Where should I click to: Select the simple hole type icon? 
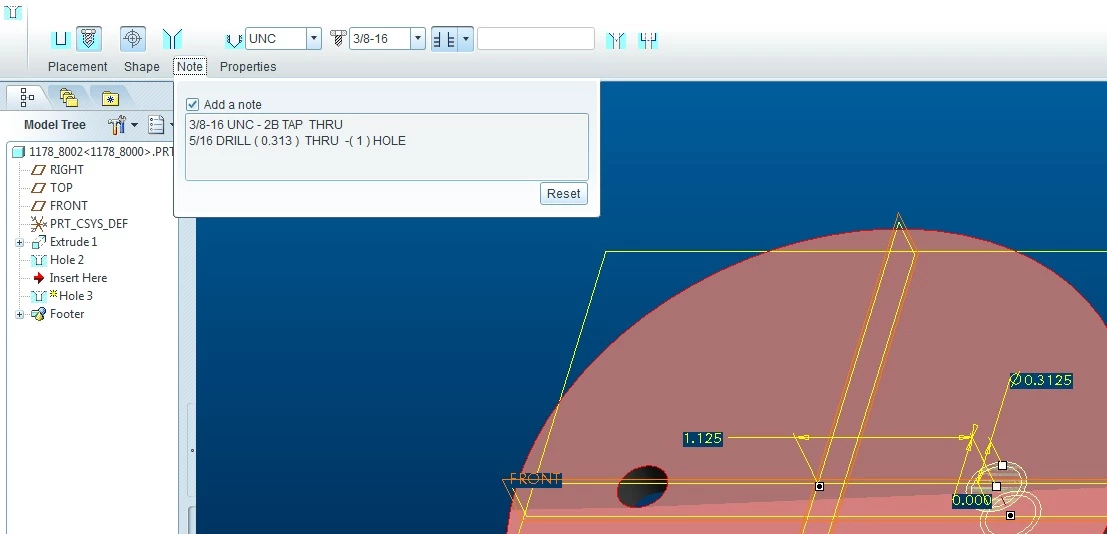tap(61, 39)
